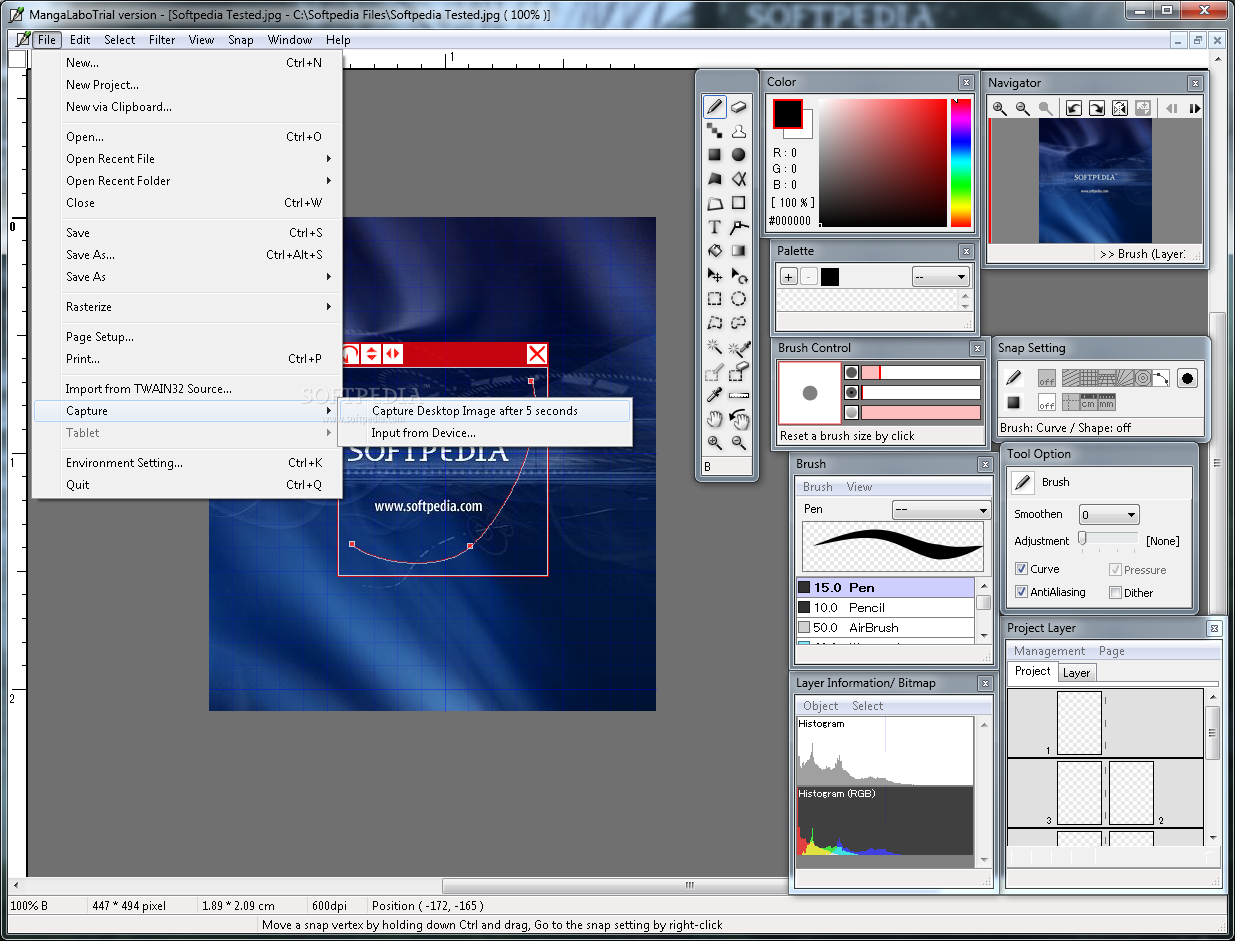The image size is (1235, 941).
Task: Open the Pen brush preset dropdown
Action: pos(940,510)
